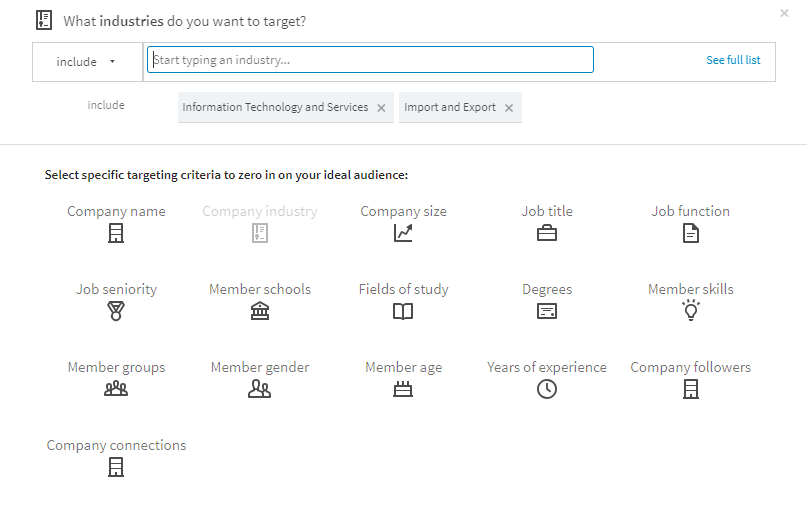807x505 pixels.
Task: Select the Job seniority medal icon
Action: (116, 311)
